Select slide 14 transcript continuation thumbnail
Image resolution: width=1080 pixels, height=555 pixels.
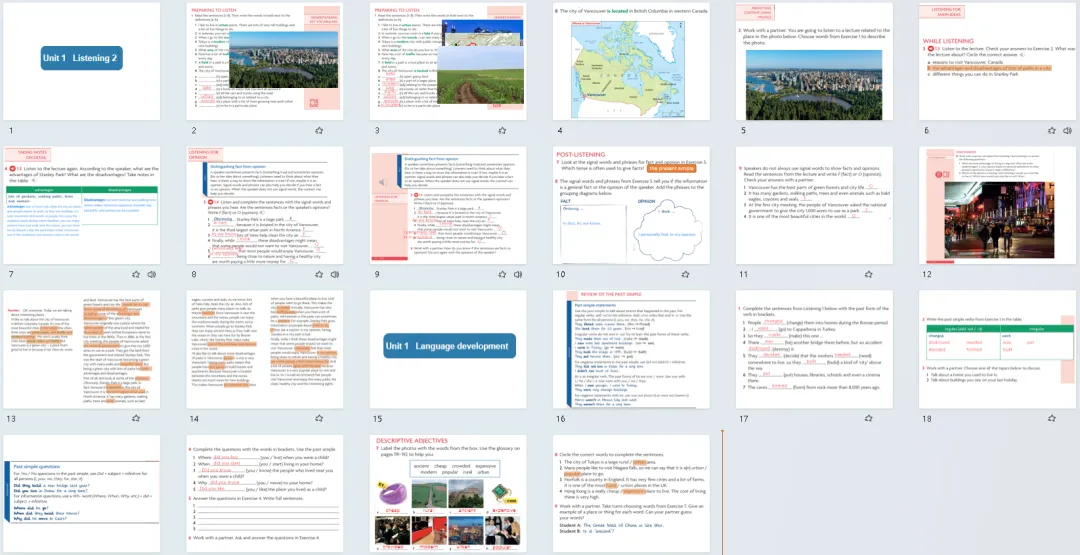[x=264, y=349]
